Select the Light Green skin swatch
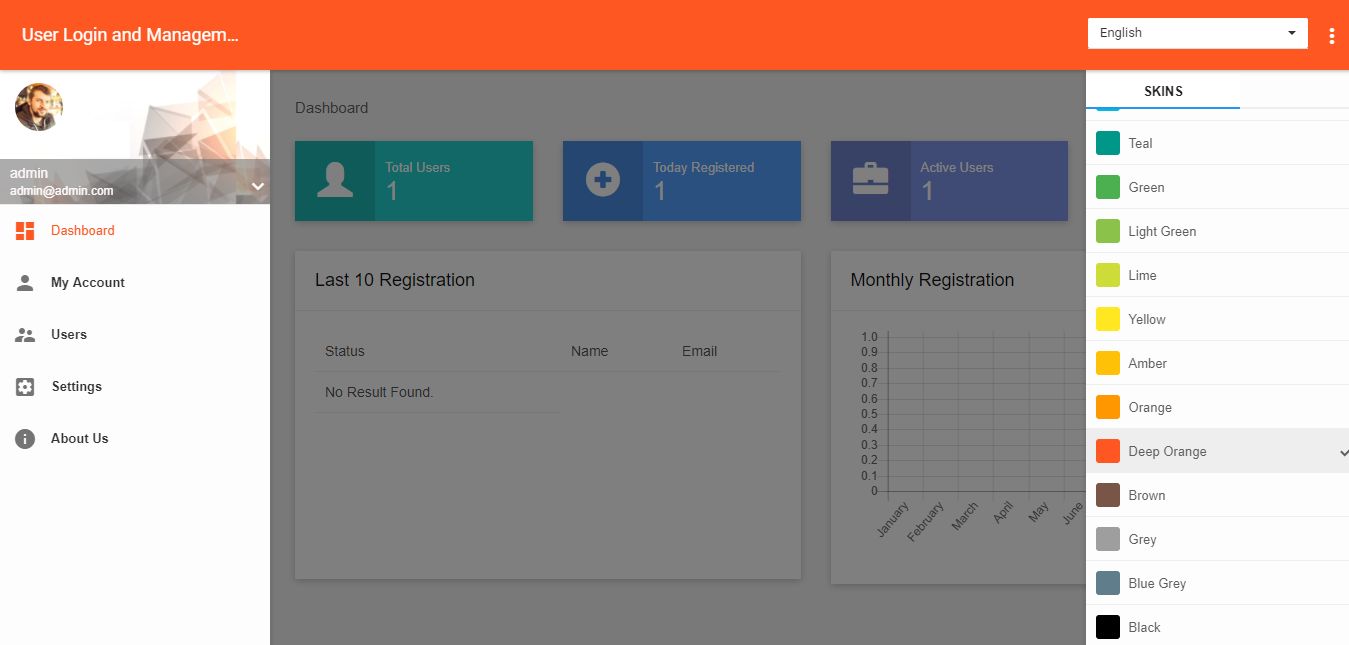 (x=1108, y=231)
